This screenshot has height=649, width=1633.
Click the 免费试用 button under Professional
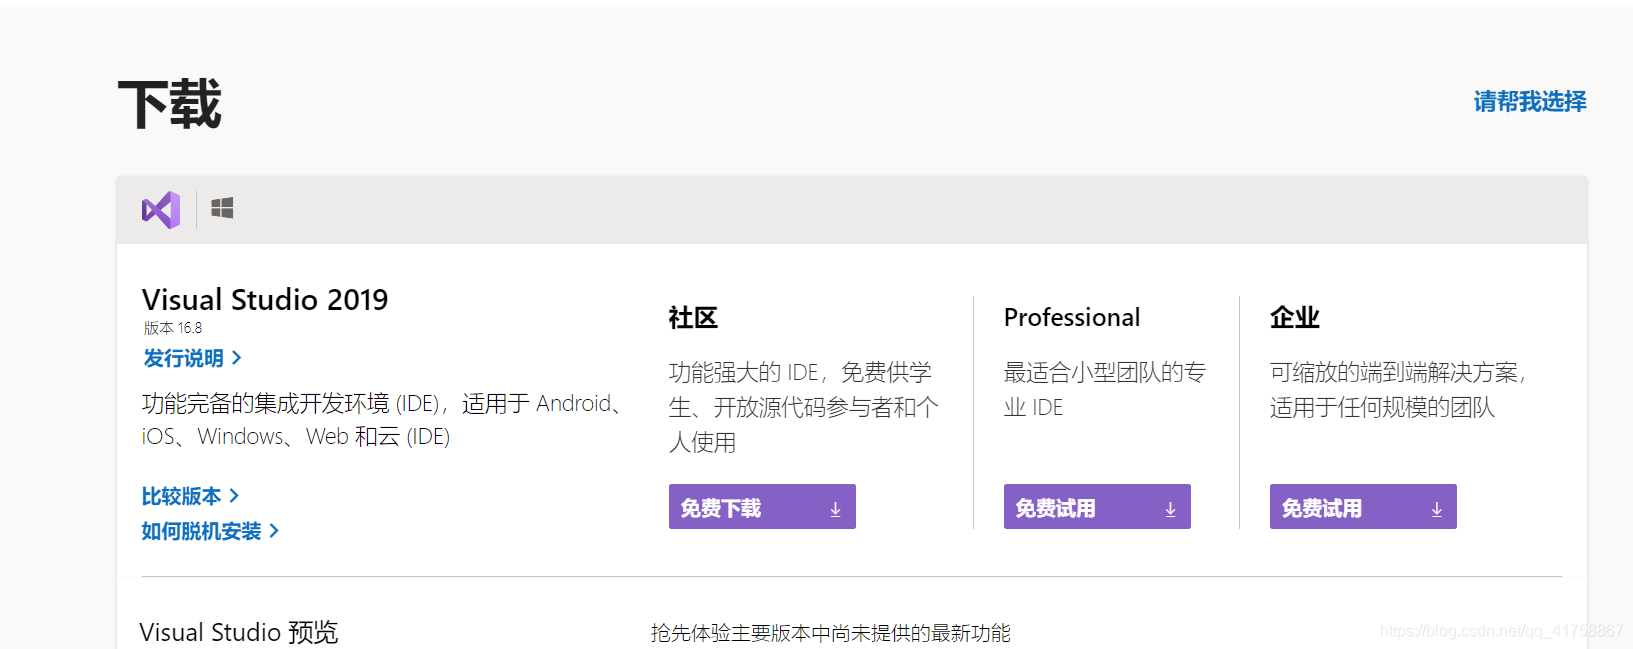pos(1097,507)
